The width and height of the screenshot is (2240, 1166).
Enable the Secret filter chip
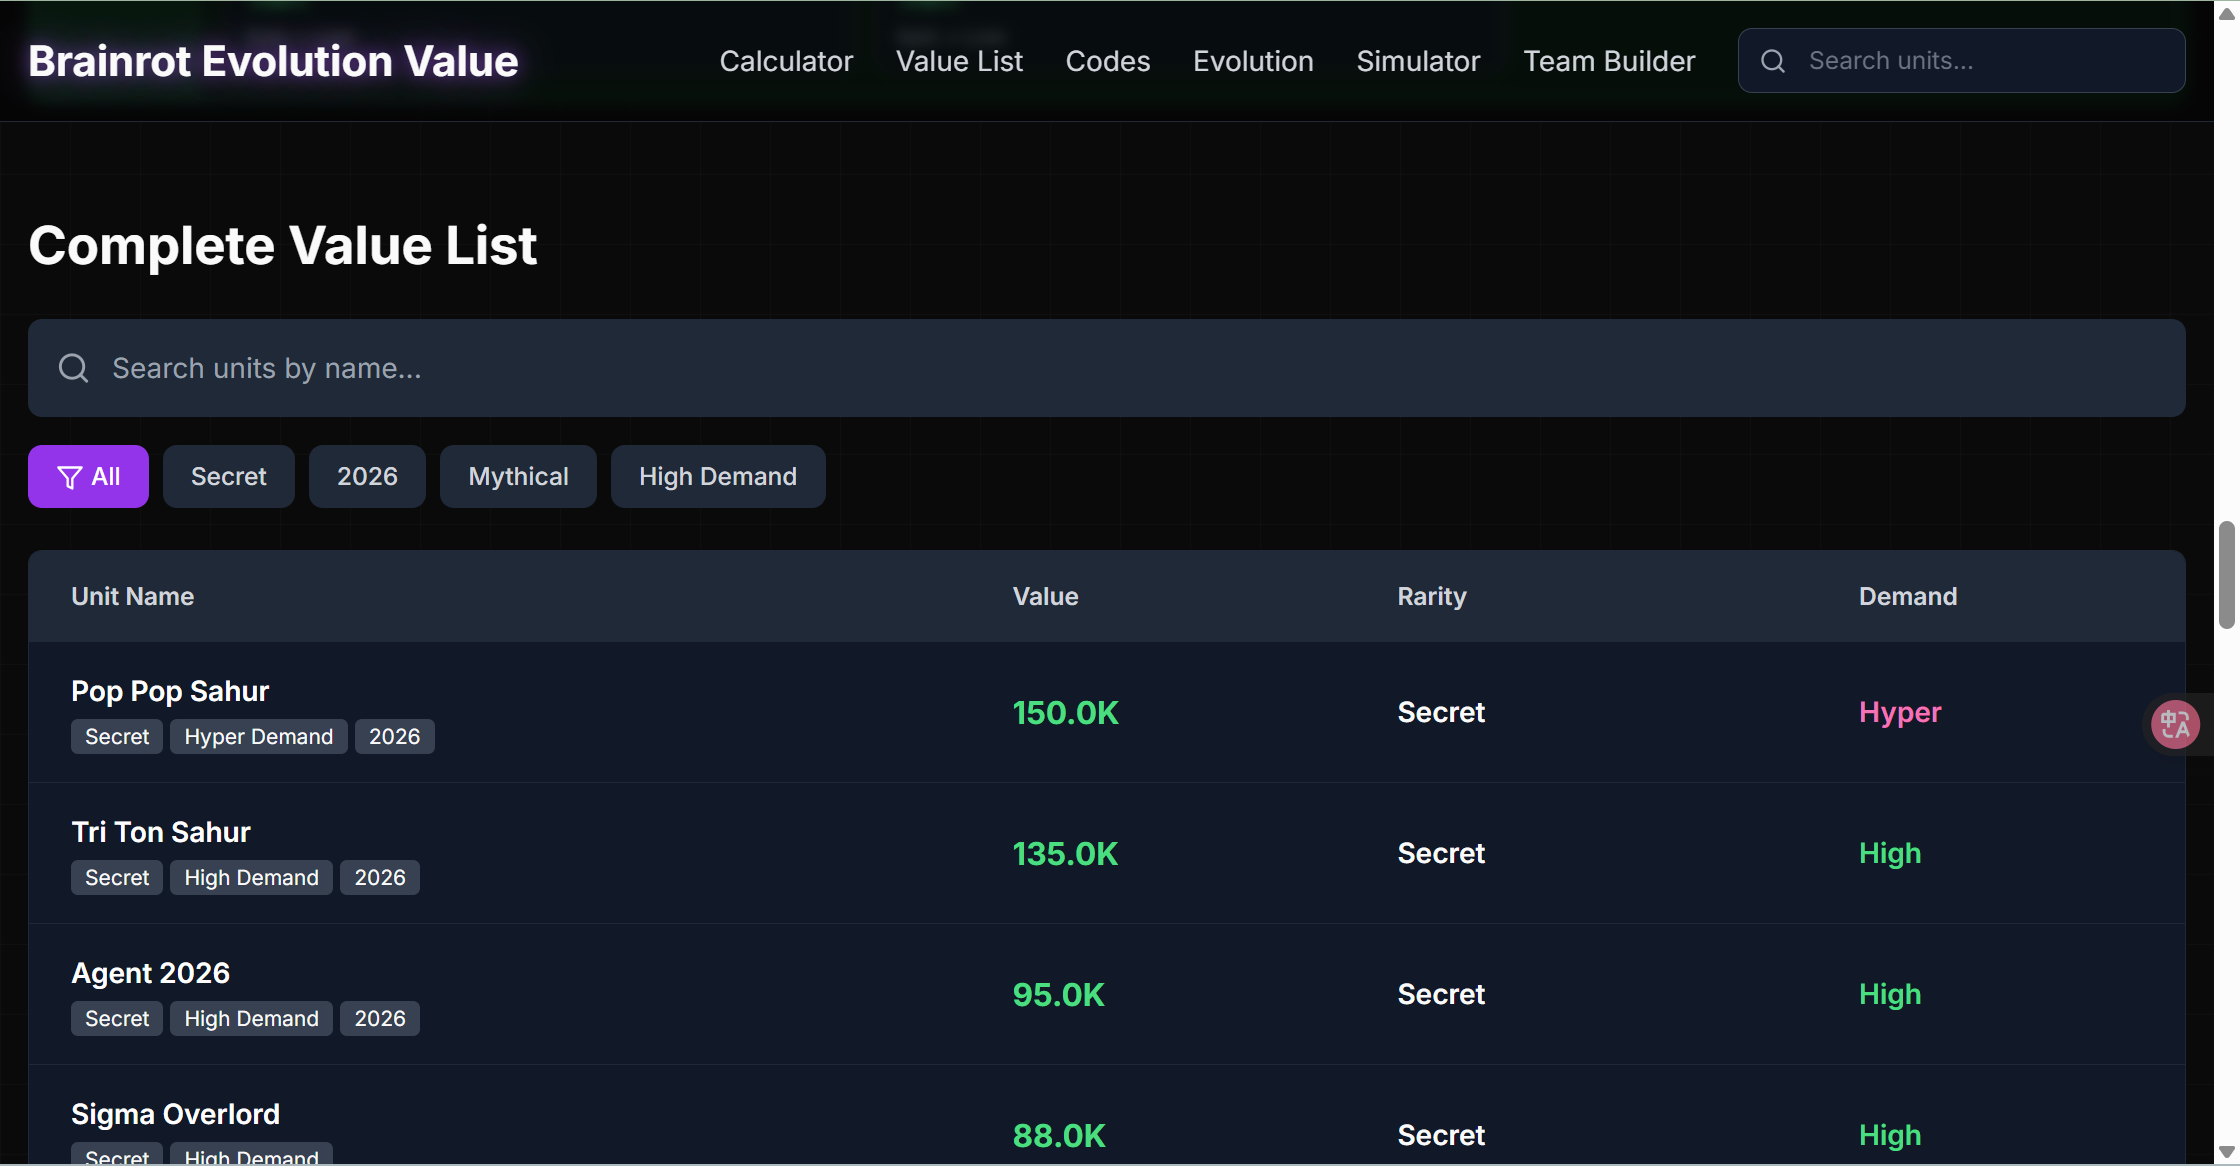pyautogui.click(x=228, y=476)
